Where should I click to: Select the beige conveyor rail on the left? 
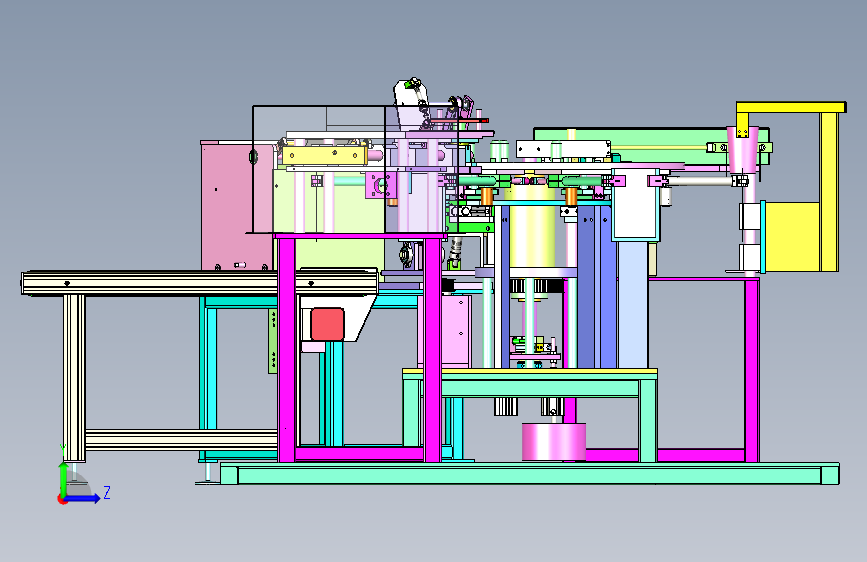coord(199,283)
